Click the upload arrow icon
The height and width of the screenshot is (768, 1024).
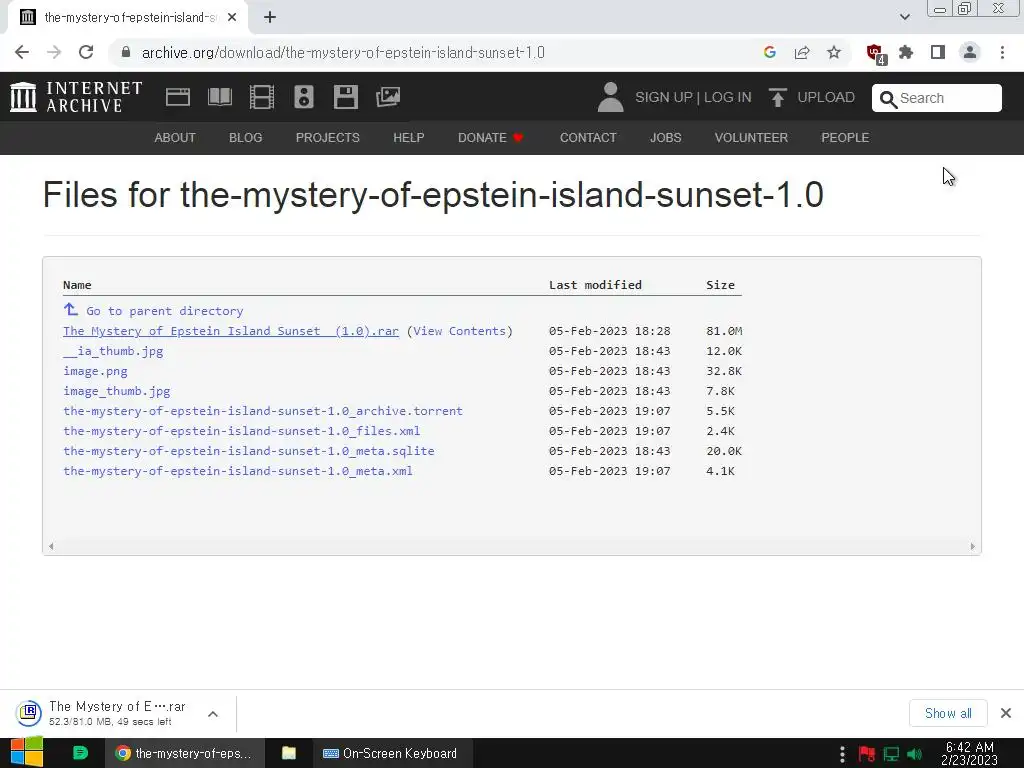coord(777,97)
